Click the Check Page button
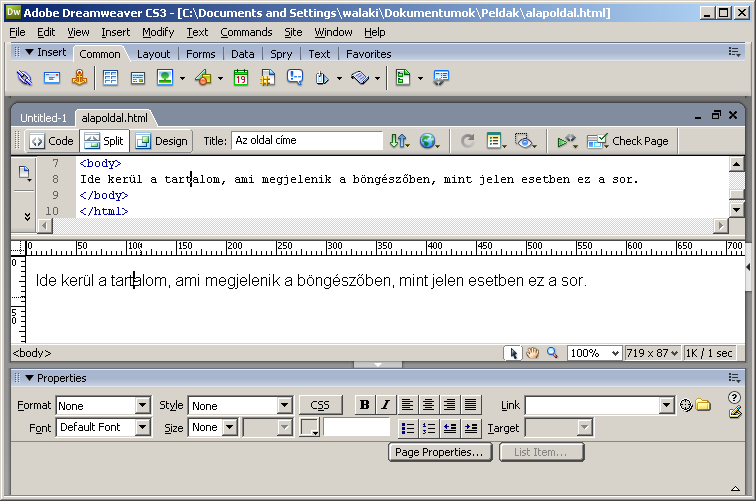756x501 pixels. (628, 141)
